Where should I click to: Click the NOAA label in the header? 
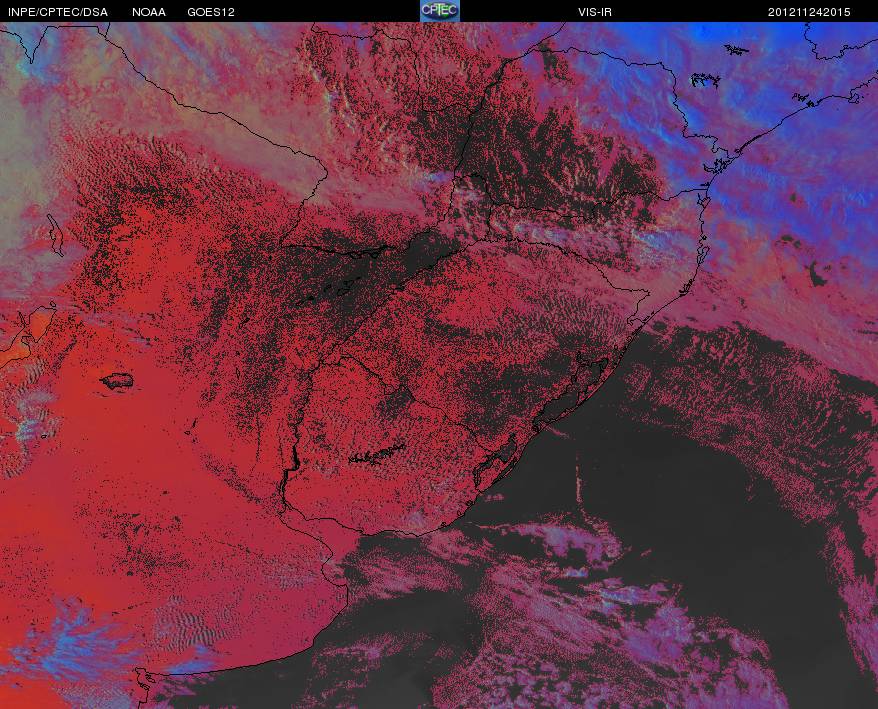pos(148,12)
